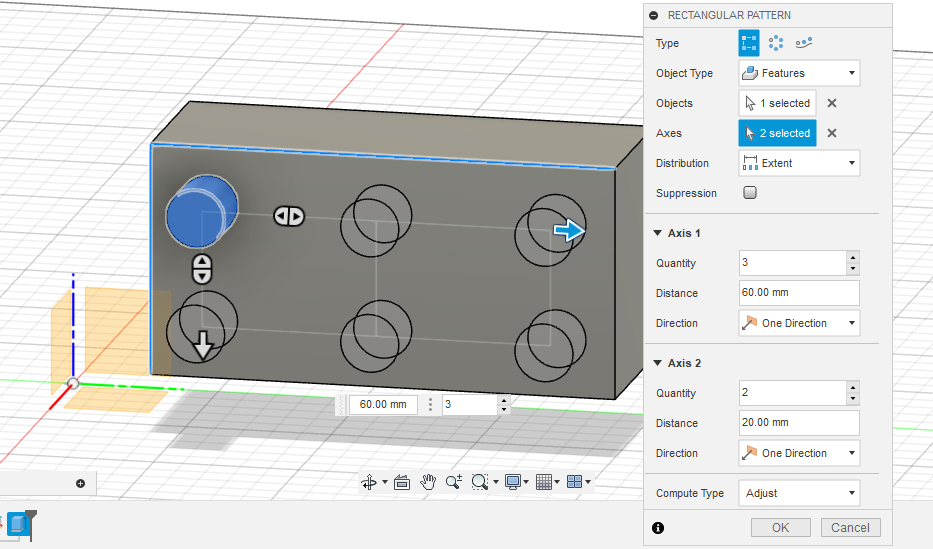Open the Compute Type Adjust dropdown
This screenshot has height=549, width=933.
coord(799,493)
